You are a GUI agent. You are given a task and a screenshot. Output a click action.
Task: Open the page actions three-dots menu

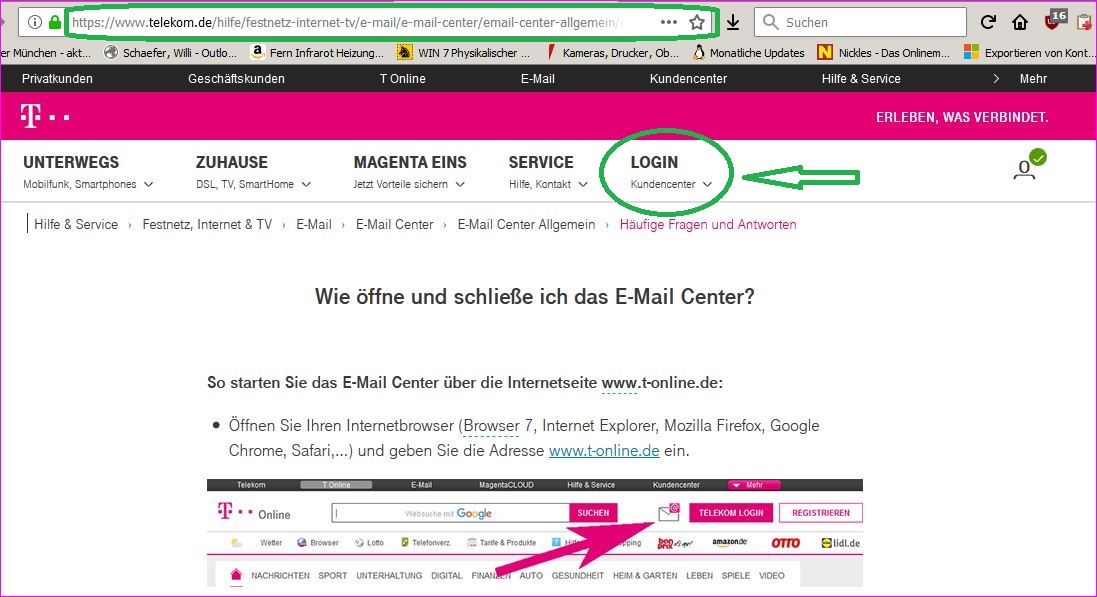(x=669, y=22)
